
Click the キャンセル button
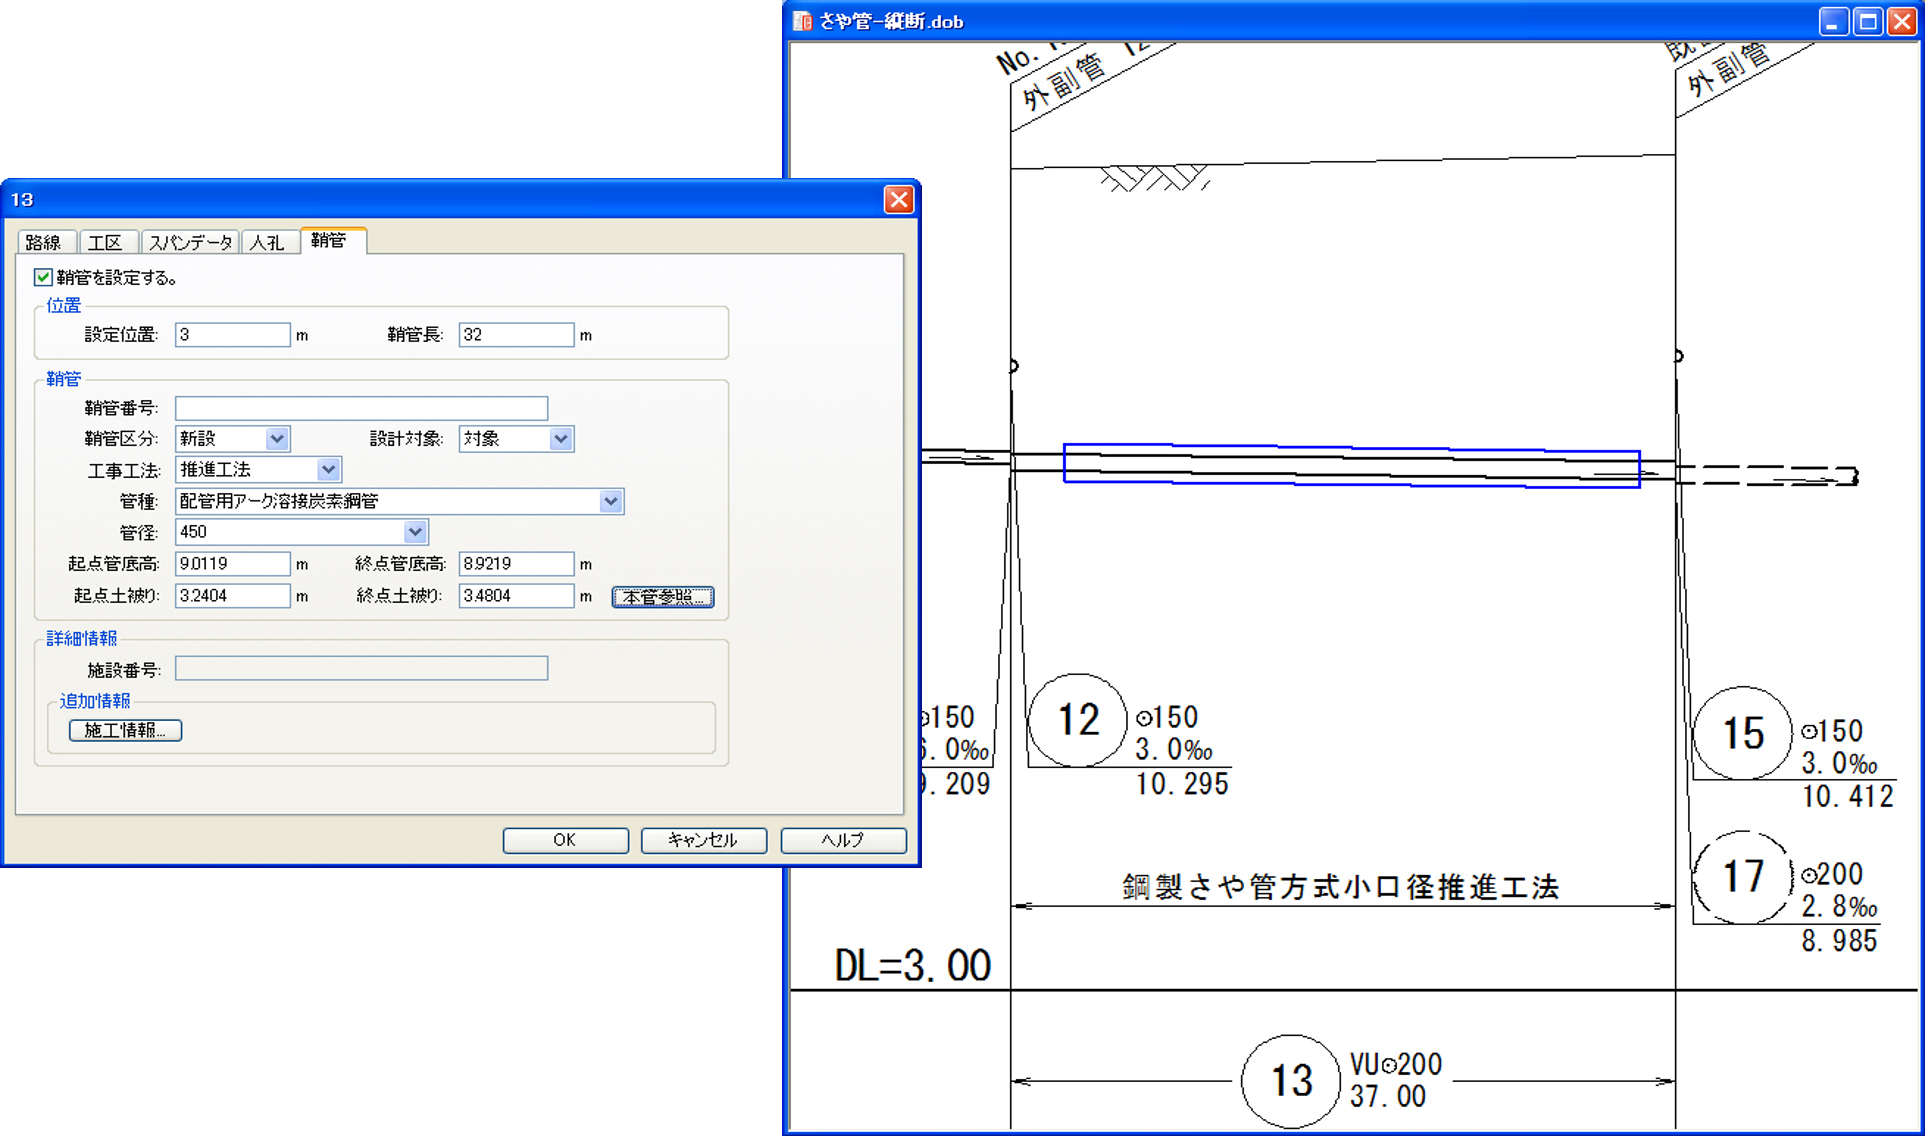[x=703, y=840]
